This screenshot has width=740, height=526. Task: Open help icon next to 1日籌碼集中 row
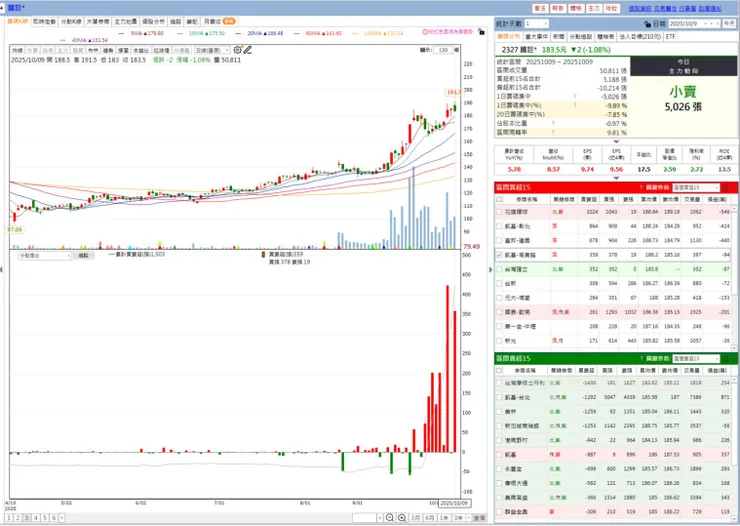[x=575, y=96]
